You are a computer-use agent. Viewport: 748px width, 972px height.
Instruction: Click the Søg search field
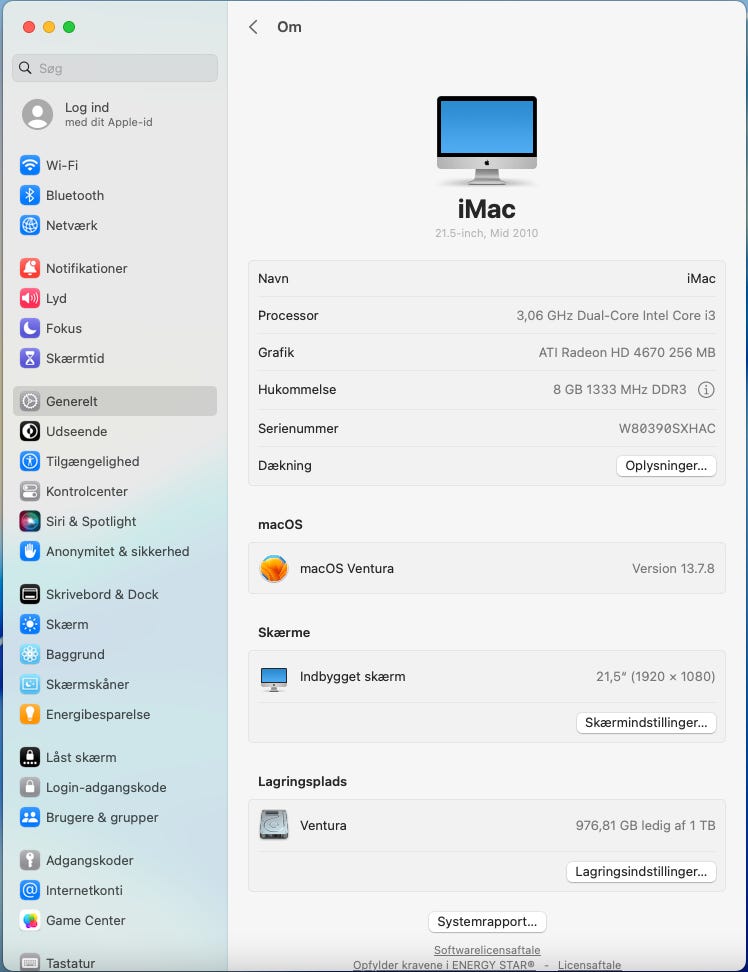(x=115, y=68)
